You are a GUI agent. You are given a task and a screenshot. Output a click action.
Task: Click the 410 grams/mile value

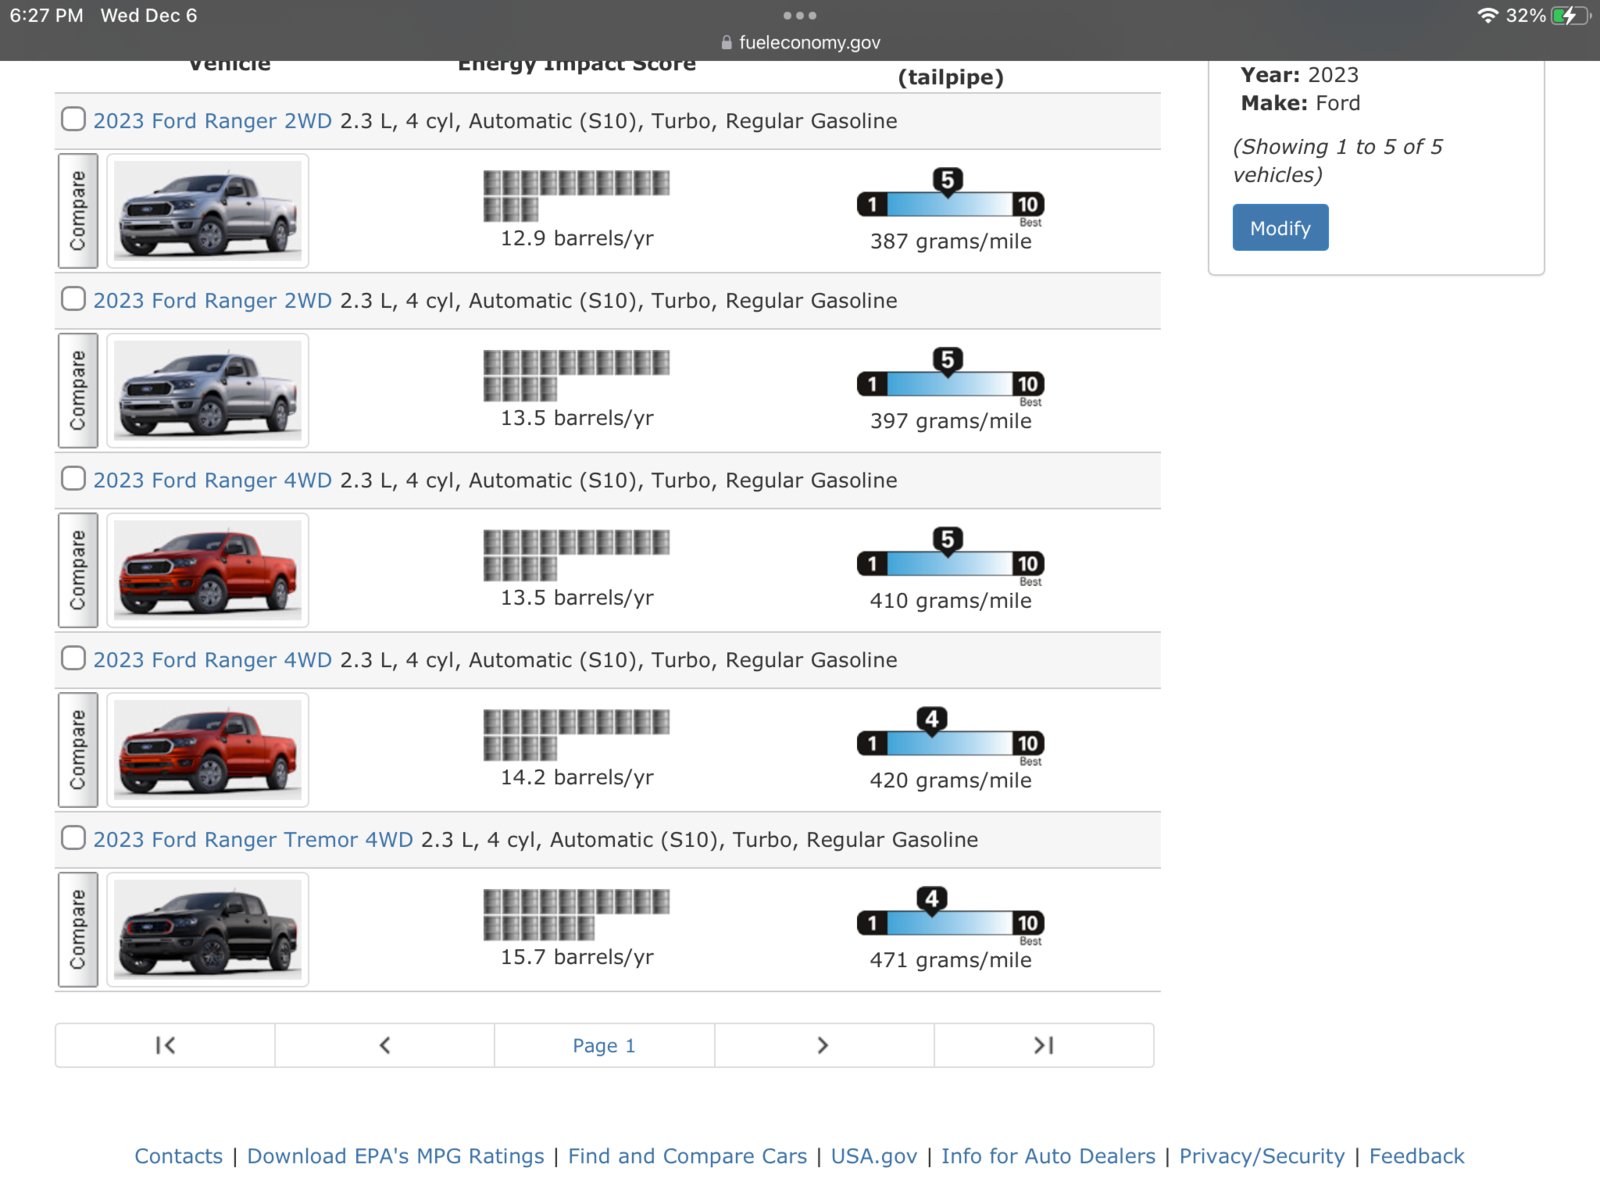coord(951,601)
